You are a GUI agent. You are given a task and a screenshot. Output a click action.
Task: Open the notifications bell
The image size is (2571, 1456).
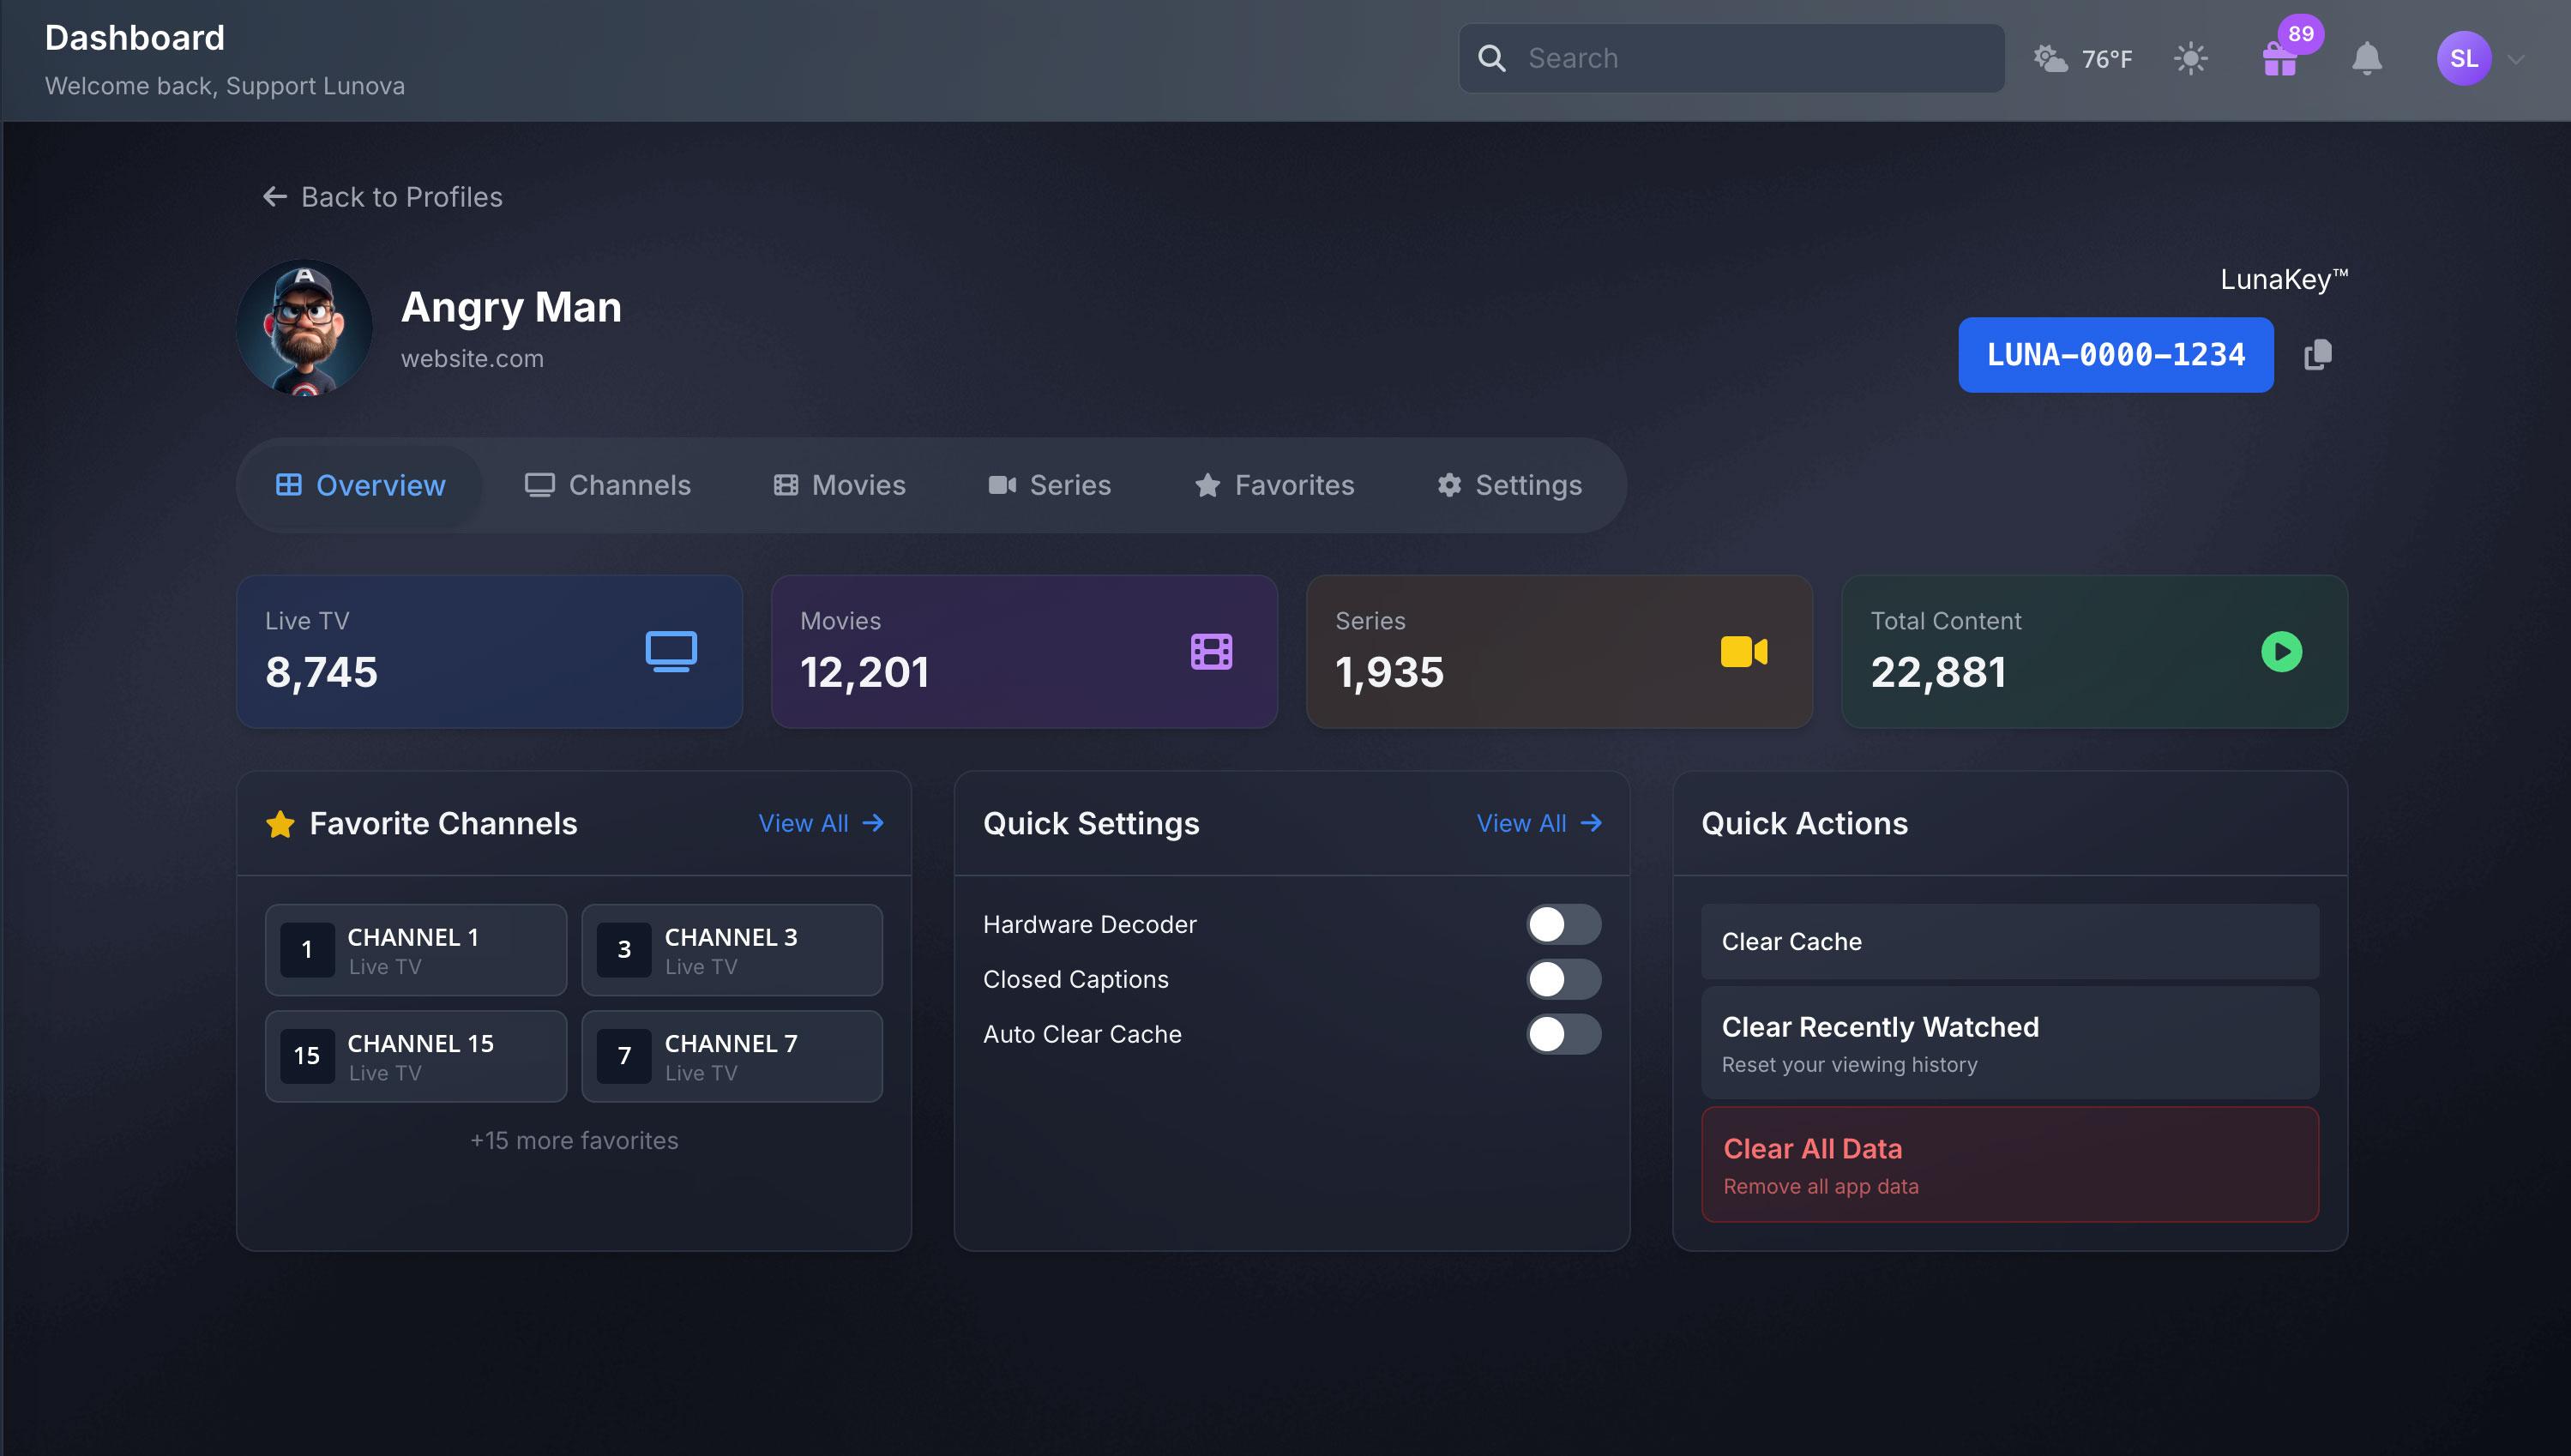click(x=2366, y=60)
